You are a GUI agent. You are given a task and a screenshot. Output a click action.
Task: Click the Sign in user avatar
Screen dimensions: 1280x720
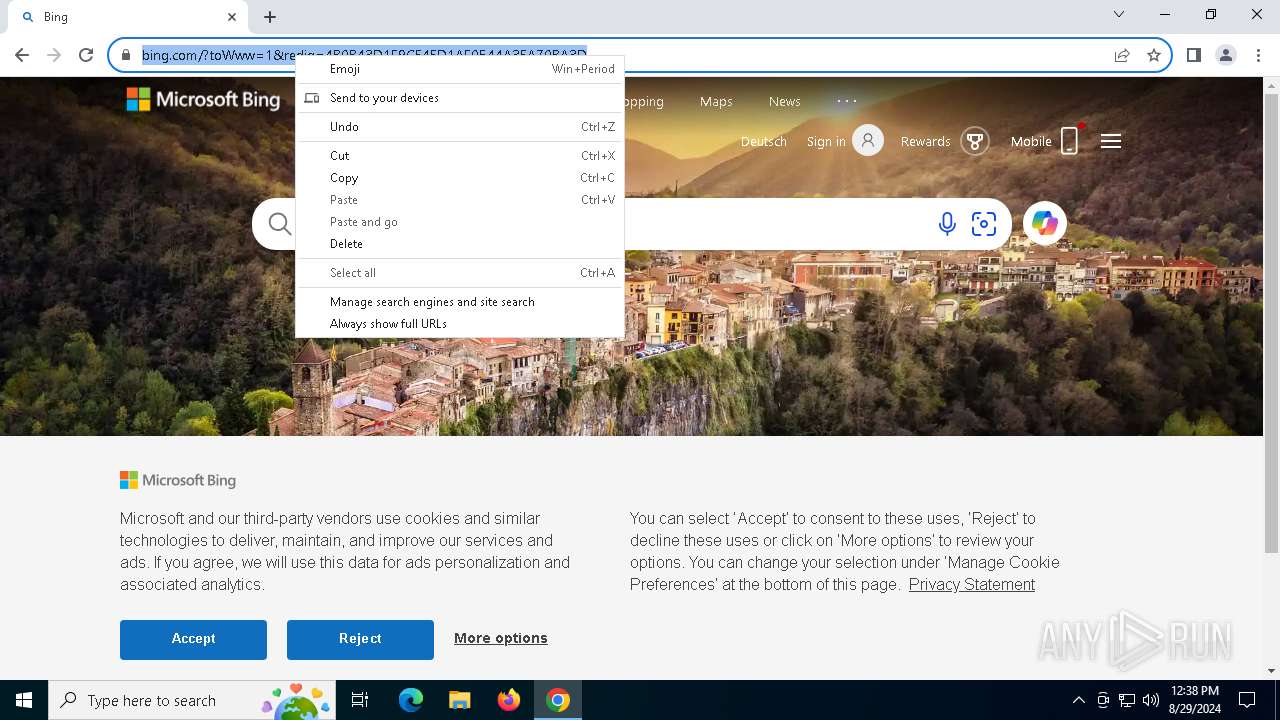click(868, 141)
